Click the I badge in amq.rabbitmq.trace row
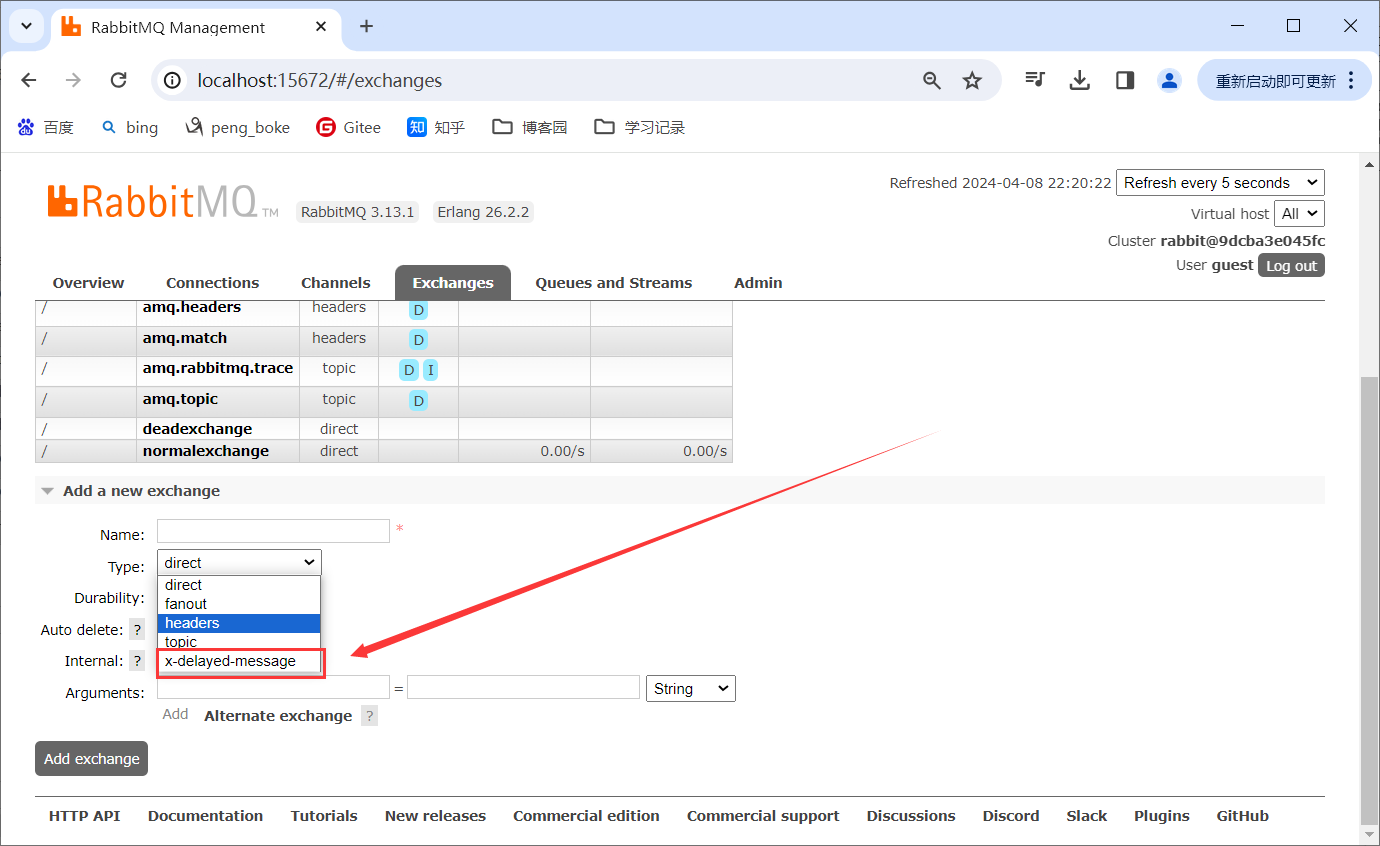 click(x=430, y=370)
